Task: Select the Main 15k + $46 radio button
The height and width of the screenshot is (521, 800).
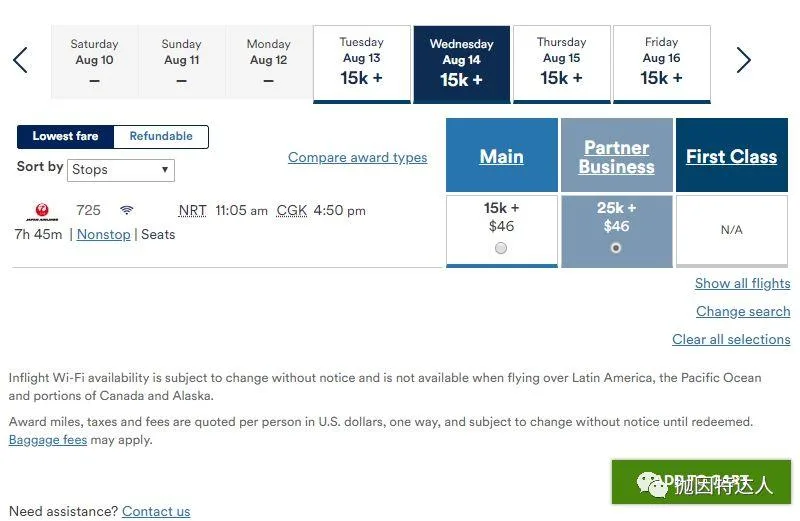Action: tap(501, 248)
